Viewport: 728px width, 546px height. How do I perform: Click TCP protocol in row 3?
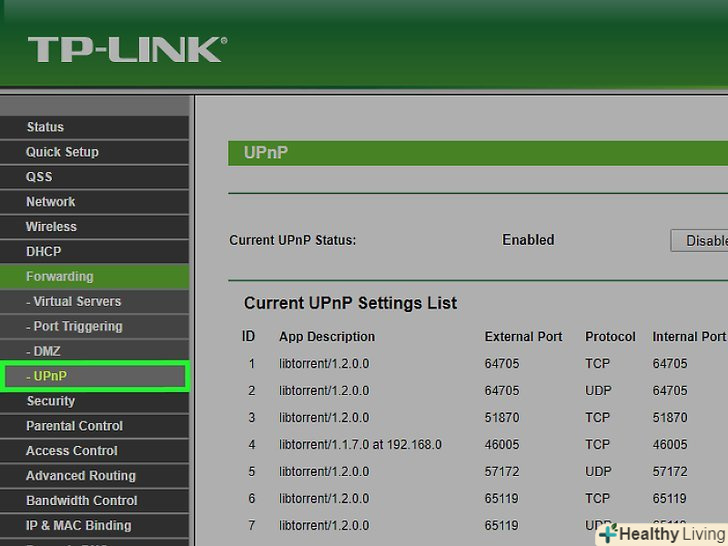tap(597, 417)
